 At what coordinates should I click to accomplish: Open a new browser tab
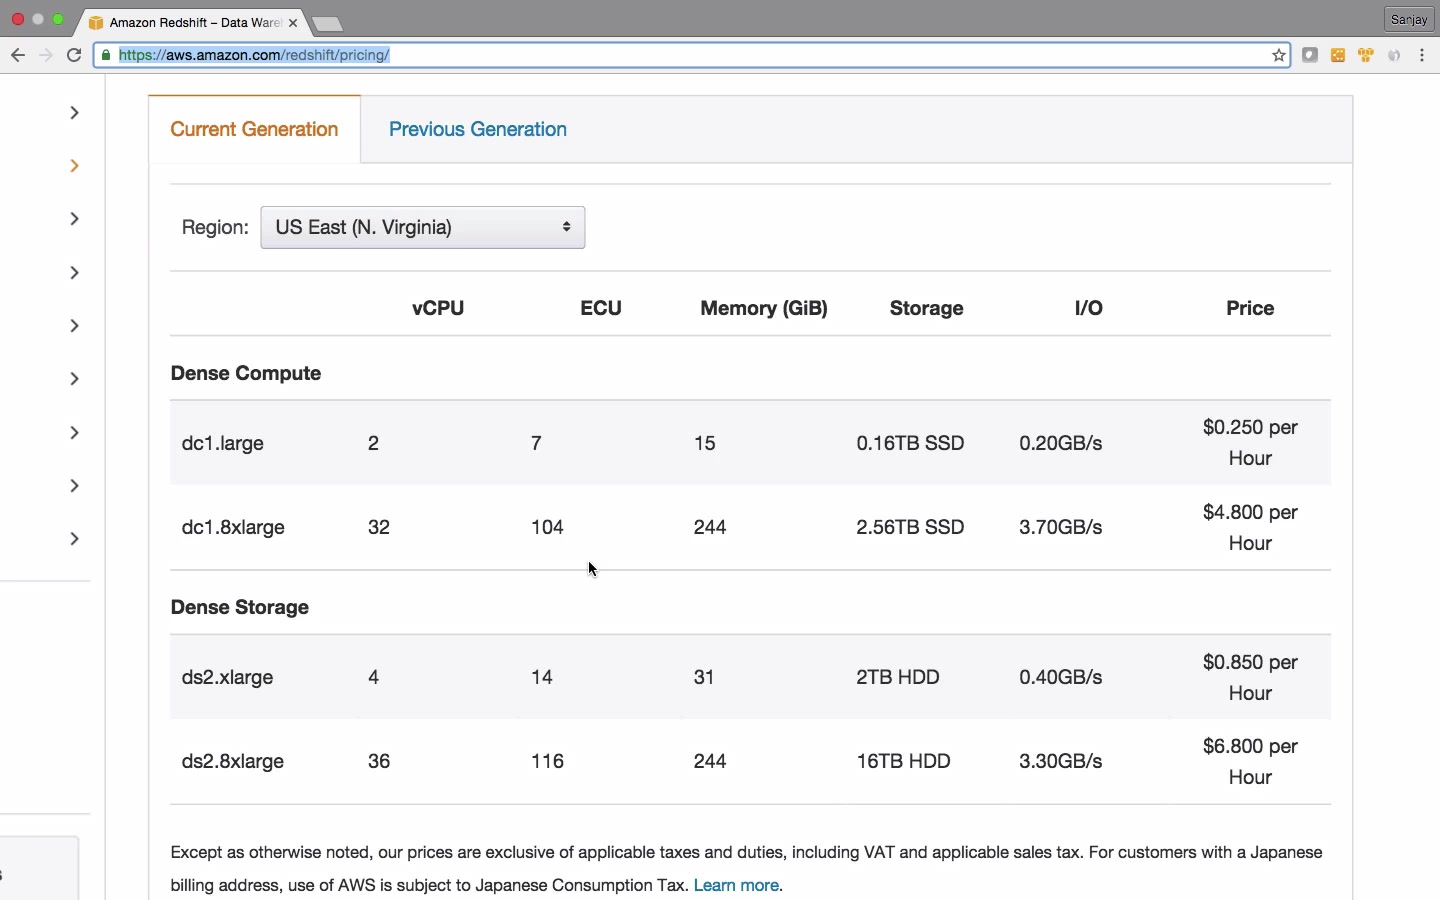coord(329,24)
